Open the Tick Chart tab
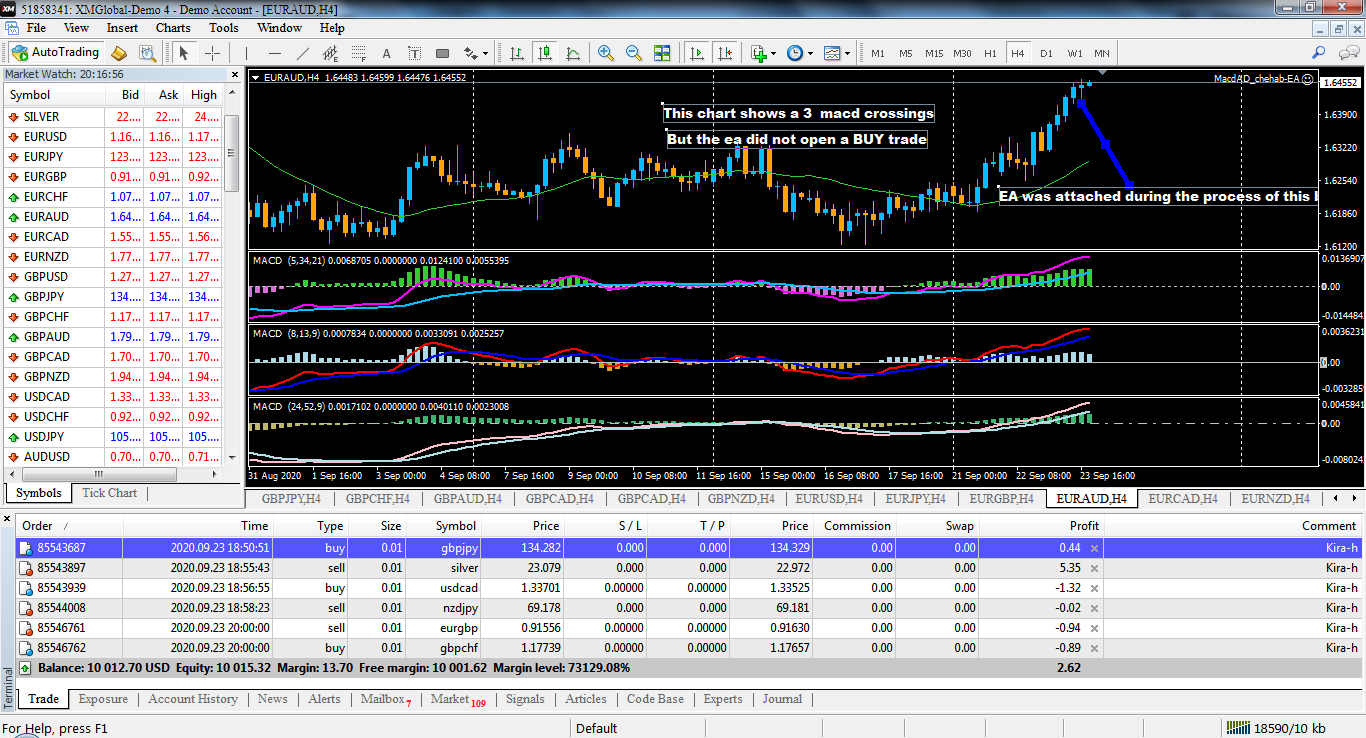The height and width of the screenshot is (738, 1366). (109, 493)
